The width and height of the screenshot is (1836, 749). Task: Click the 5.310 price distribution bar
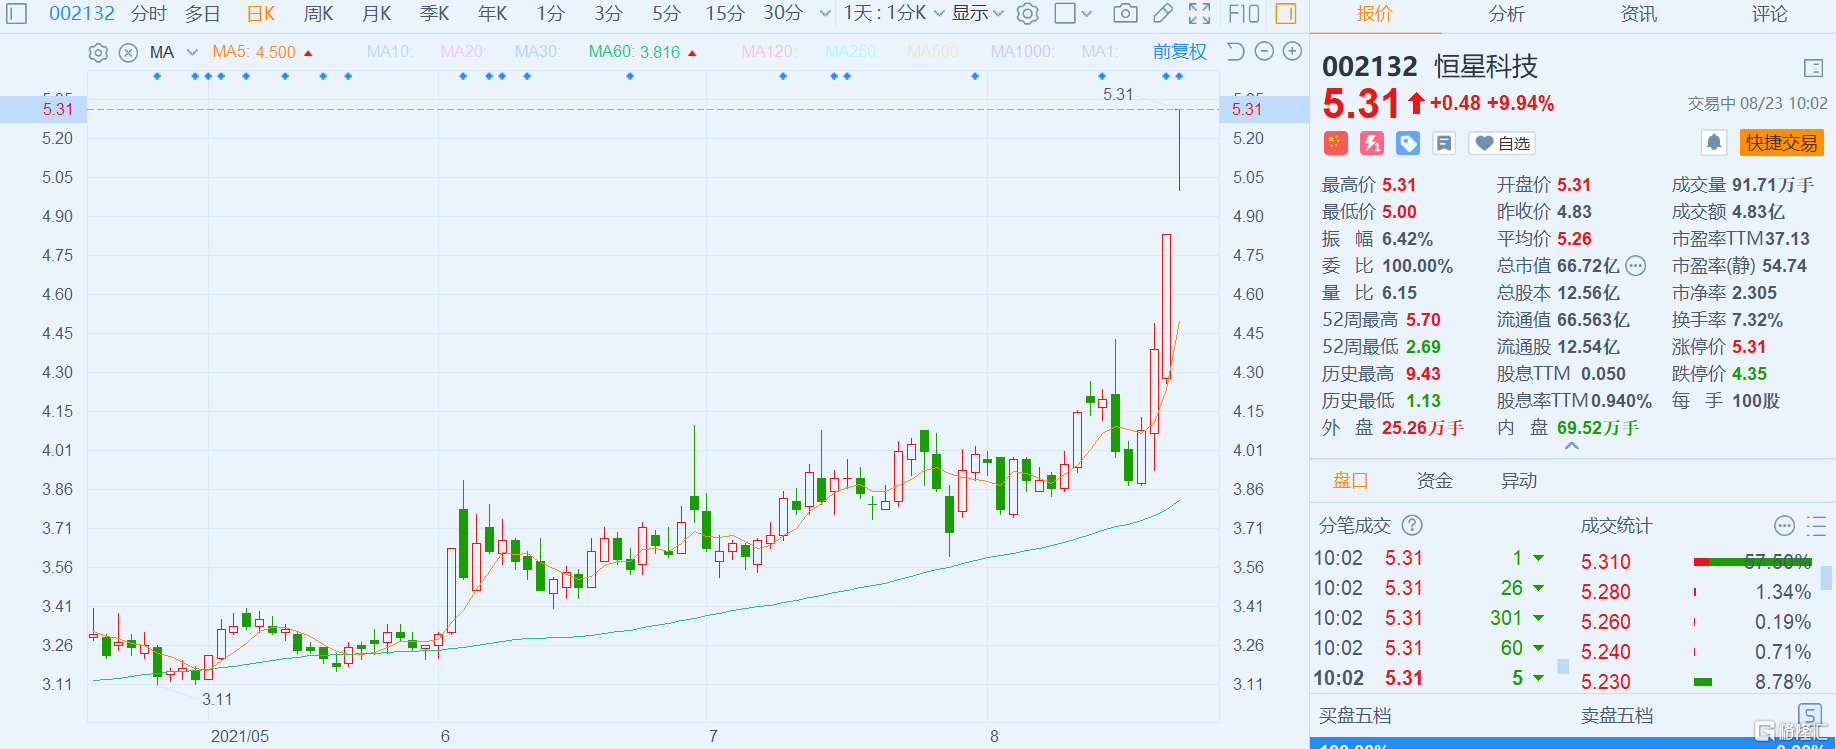click(x=1752, y=562)
